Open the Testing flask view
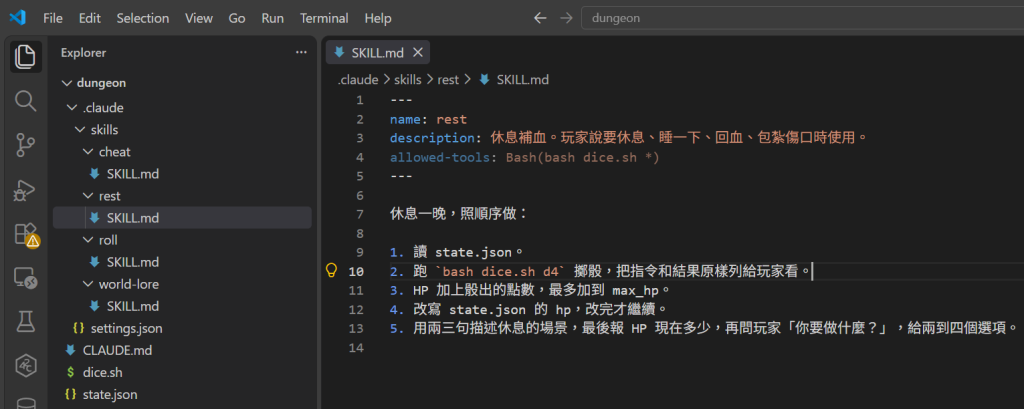1024x409 pixels. 25,321
